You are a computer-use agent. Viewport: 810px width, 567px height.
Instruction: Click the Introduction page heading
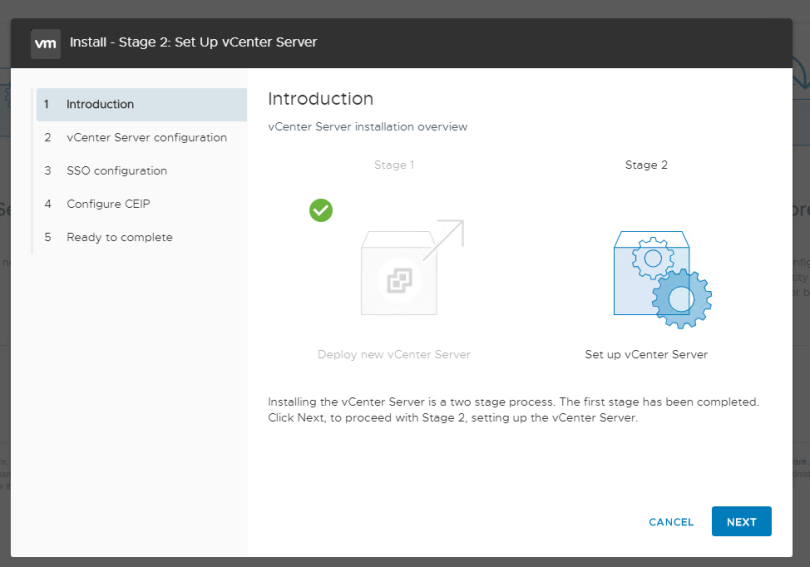tap(320, 99)
